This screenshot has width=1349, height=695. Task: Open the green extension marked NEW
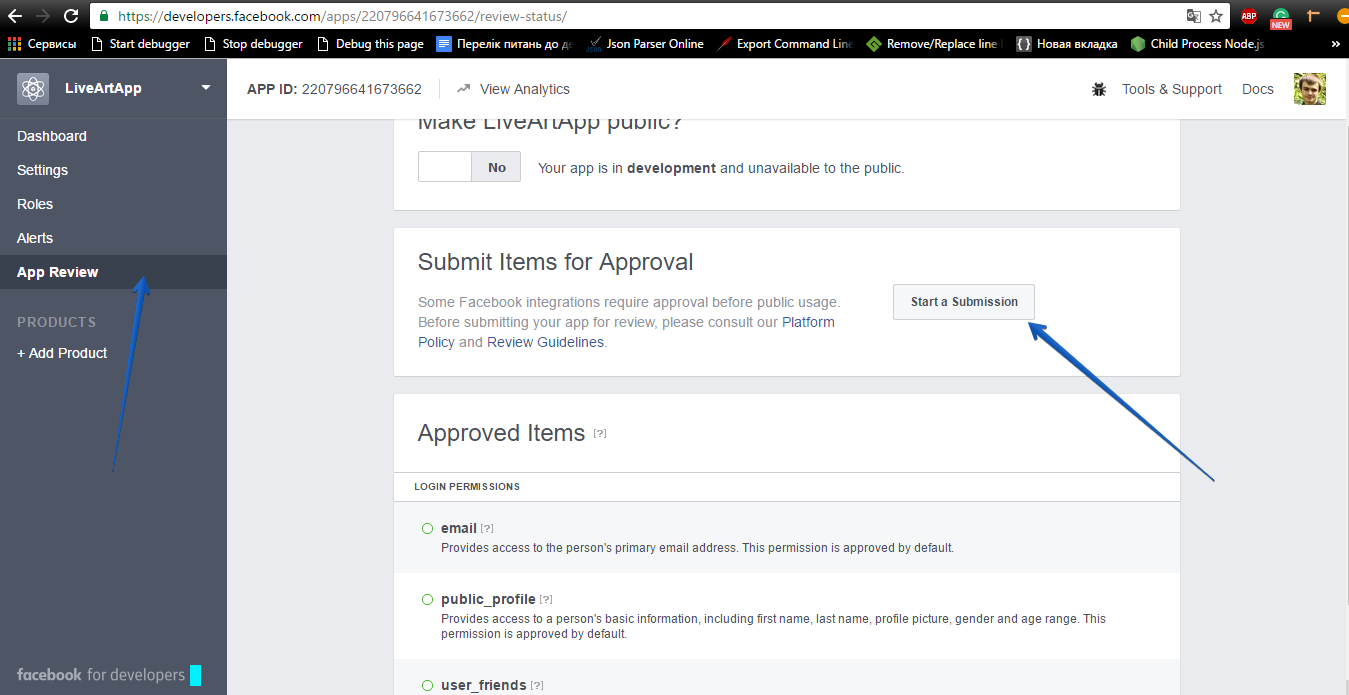(x=1281, y=17)
